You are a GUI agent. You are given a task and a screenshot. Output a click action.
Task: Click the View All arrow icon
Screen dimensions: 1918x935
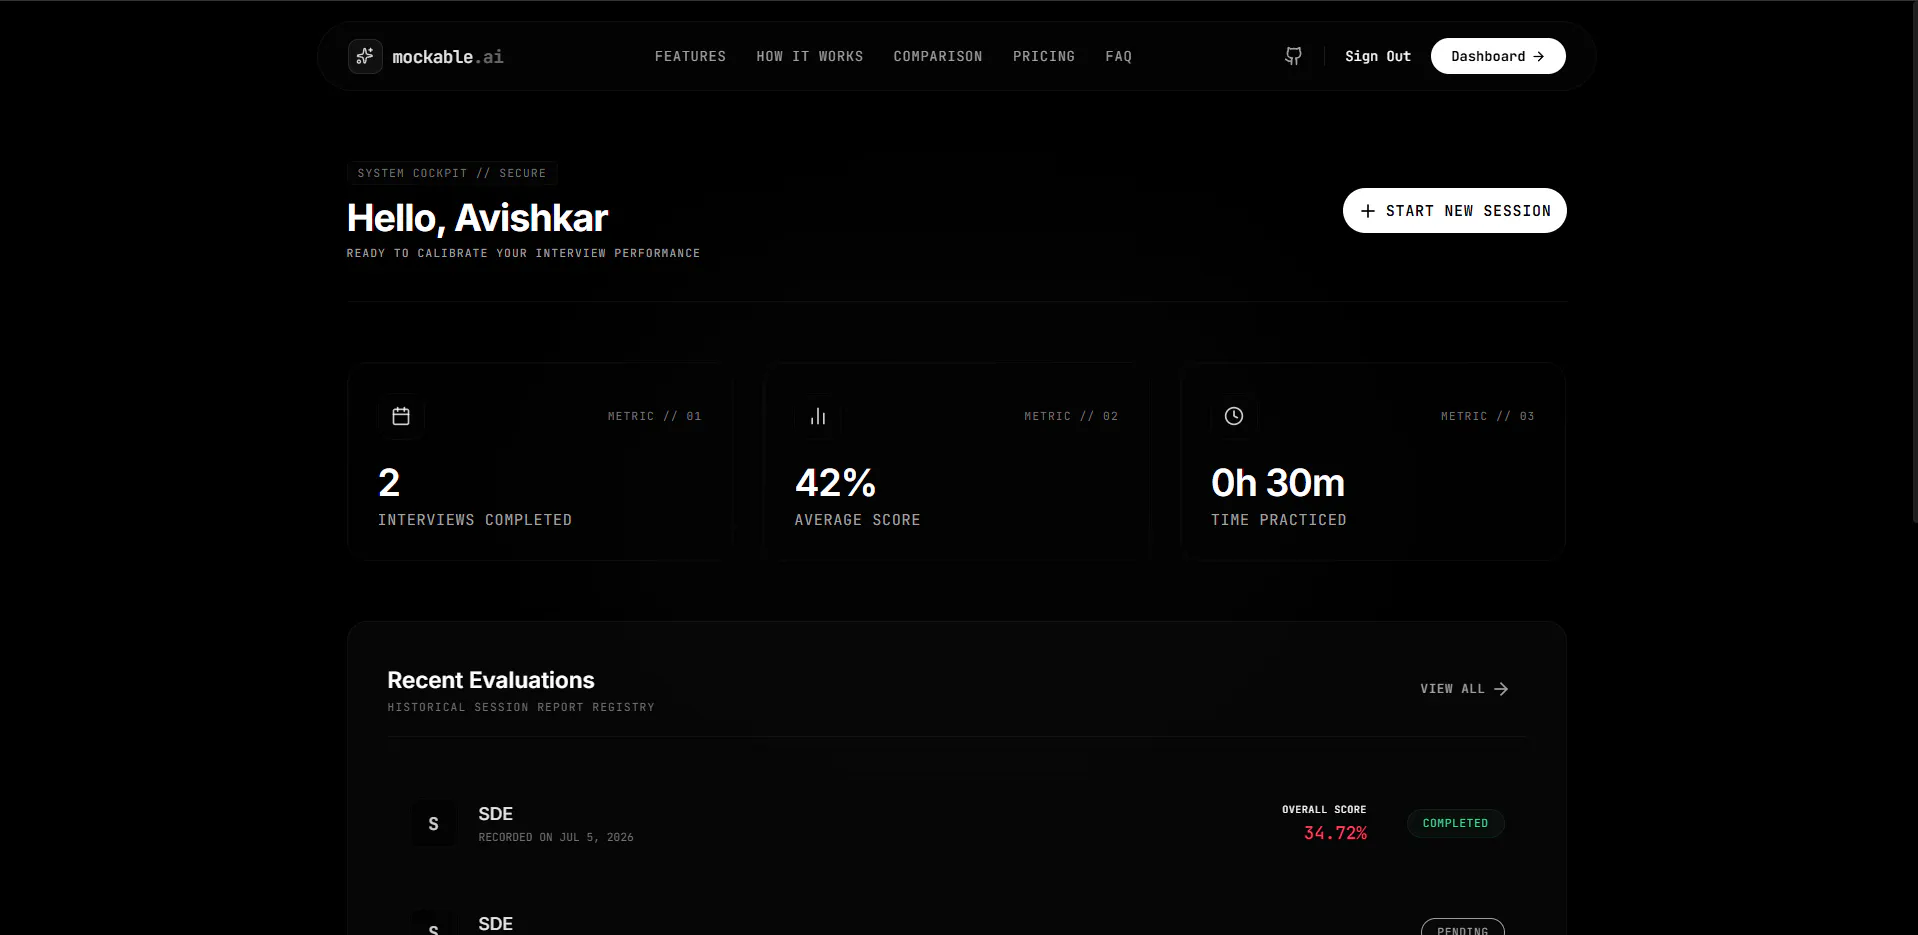(1501, 689)
